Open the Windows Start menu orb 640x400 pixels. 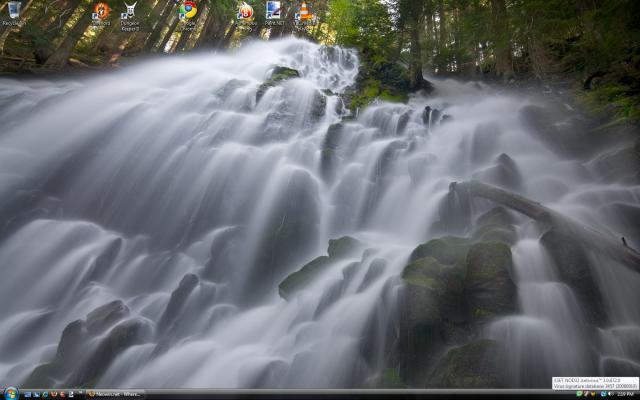point(11,394)
